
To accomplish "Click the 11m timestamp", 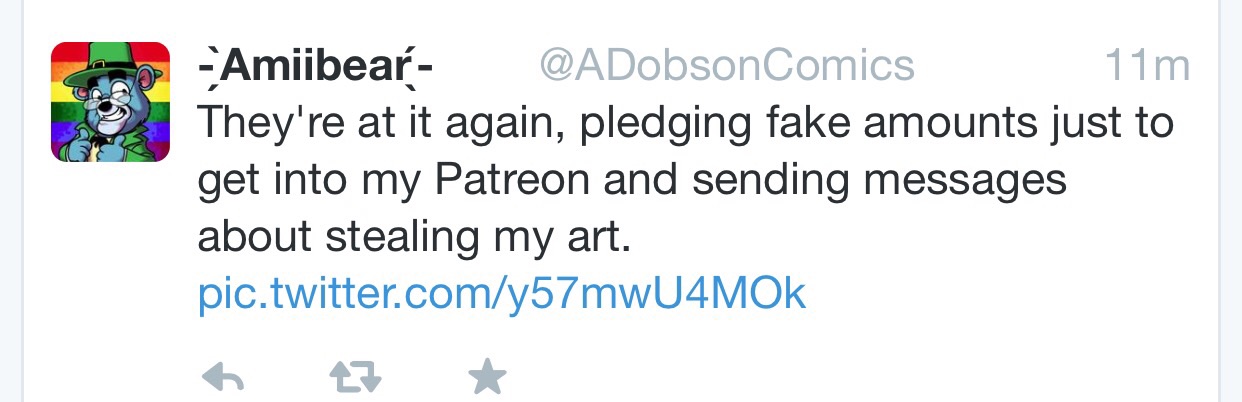I will click(1147, 66).
